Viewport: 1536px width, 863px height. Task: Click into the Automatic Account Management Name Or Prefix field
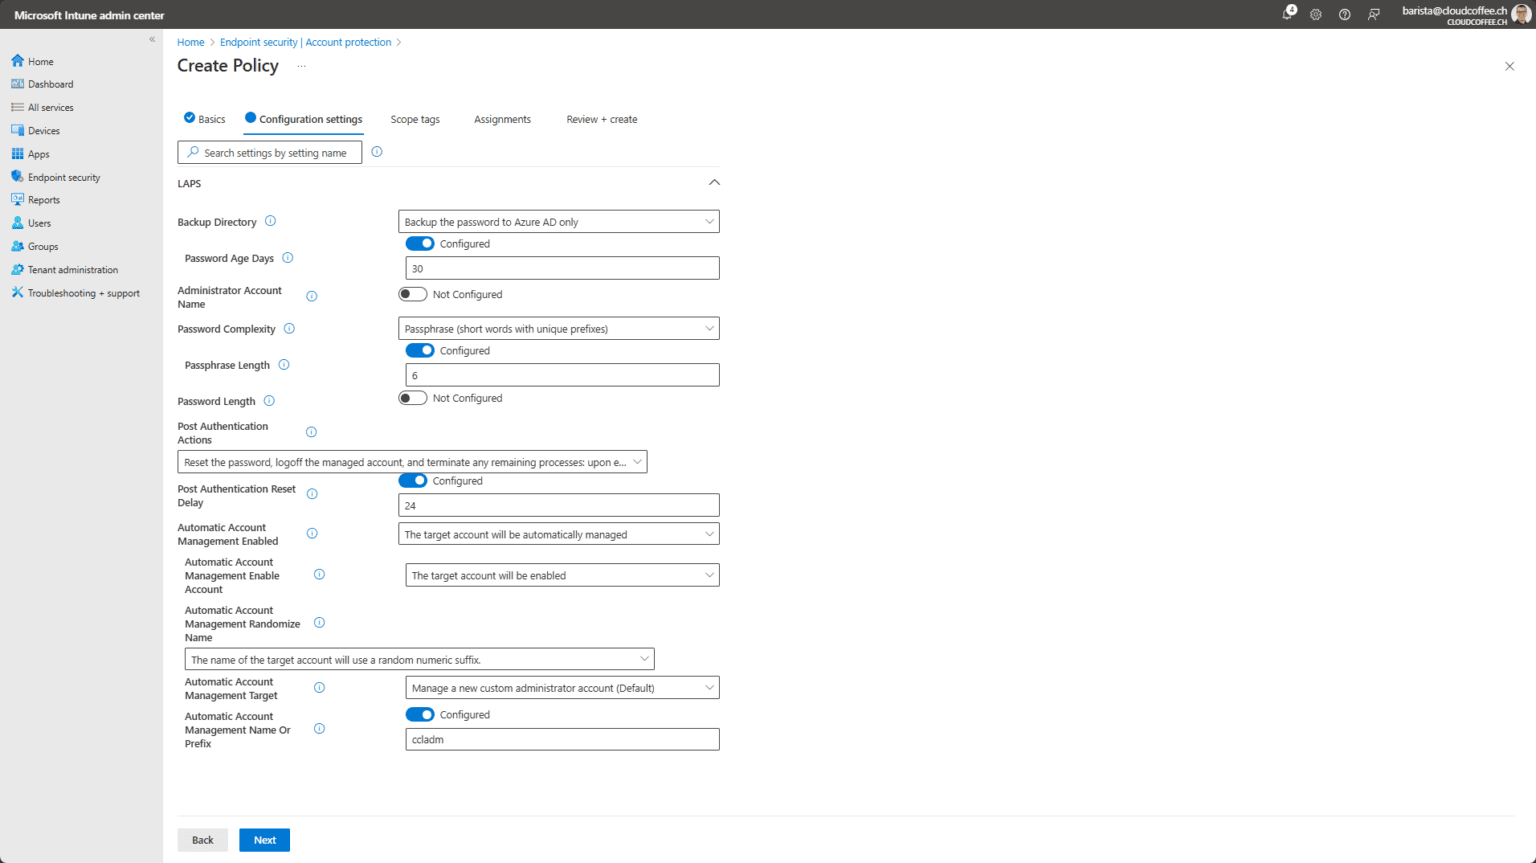point(561,739)
